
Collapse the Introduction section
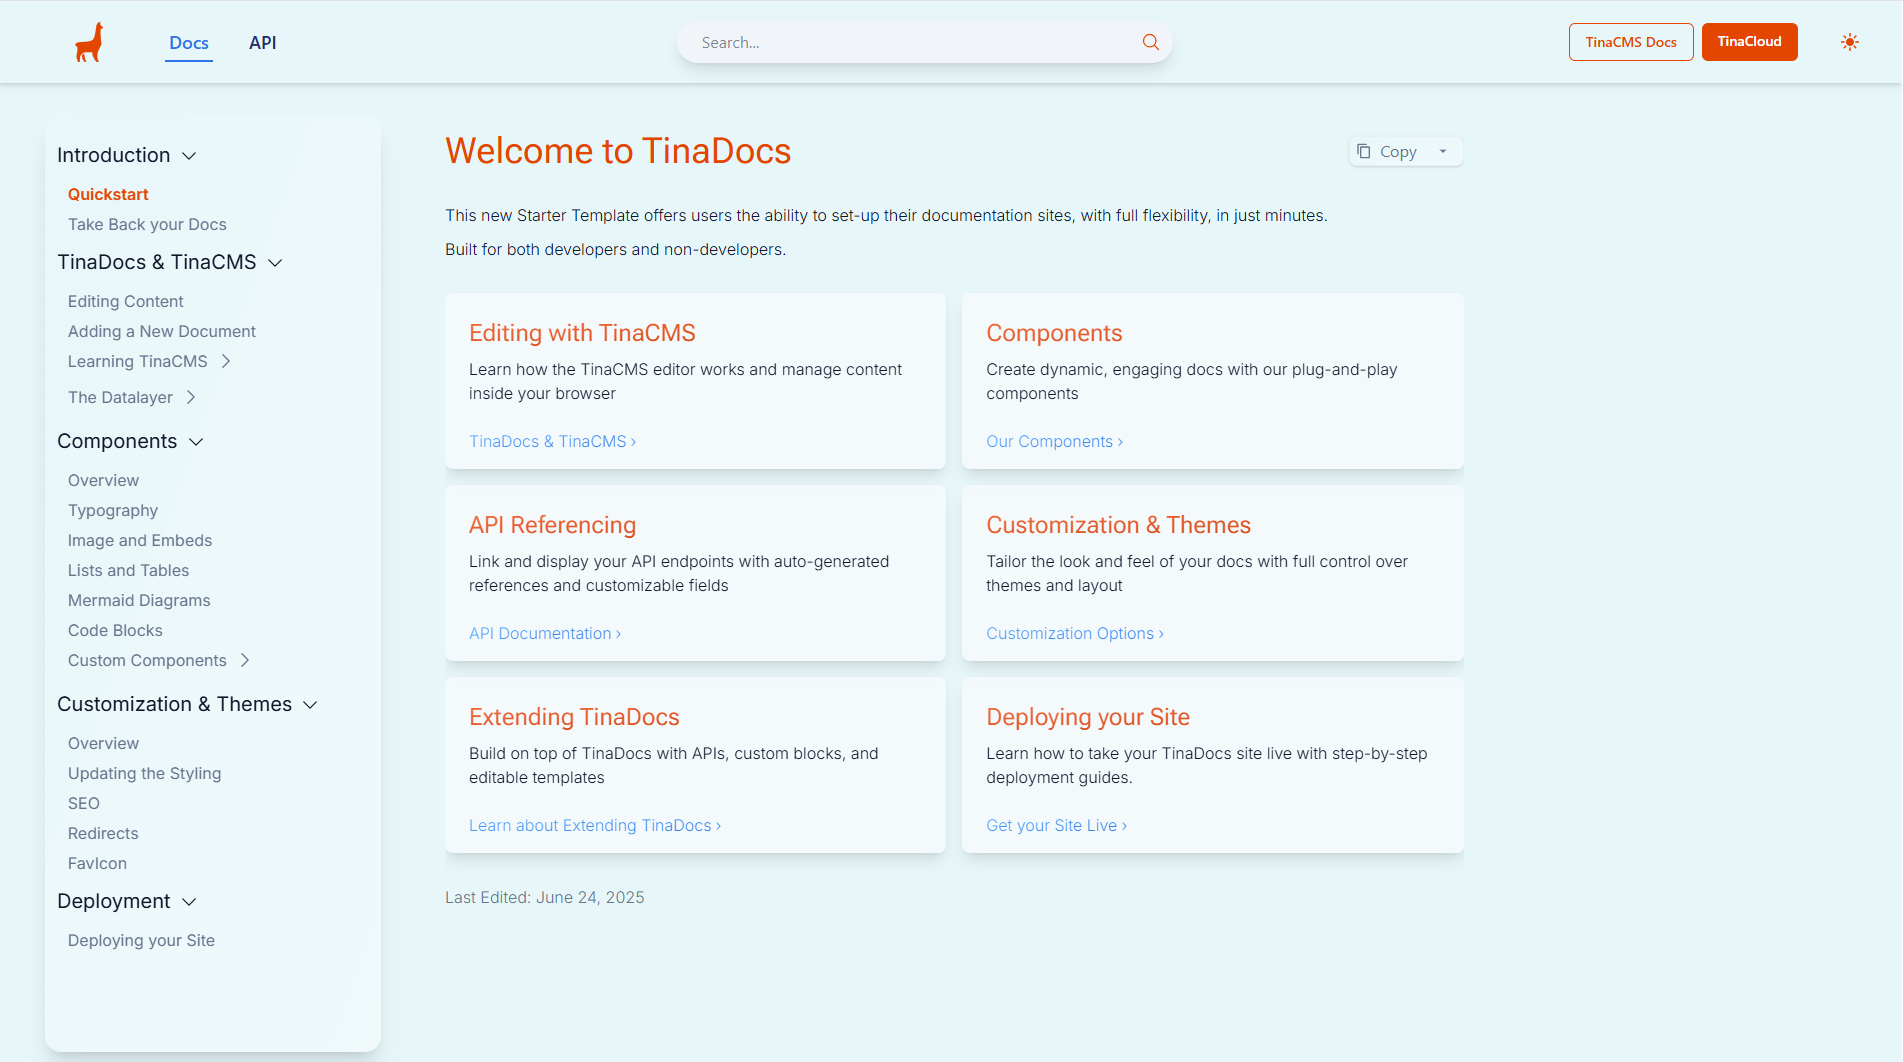[x=189, y=156]
